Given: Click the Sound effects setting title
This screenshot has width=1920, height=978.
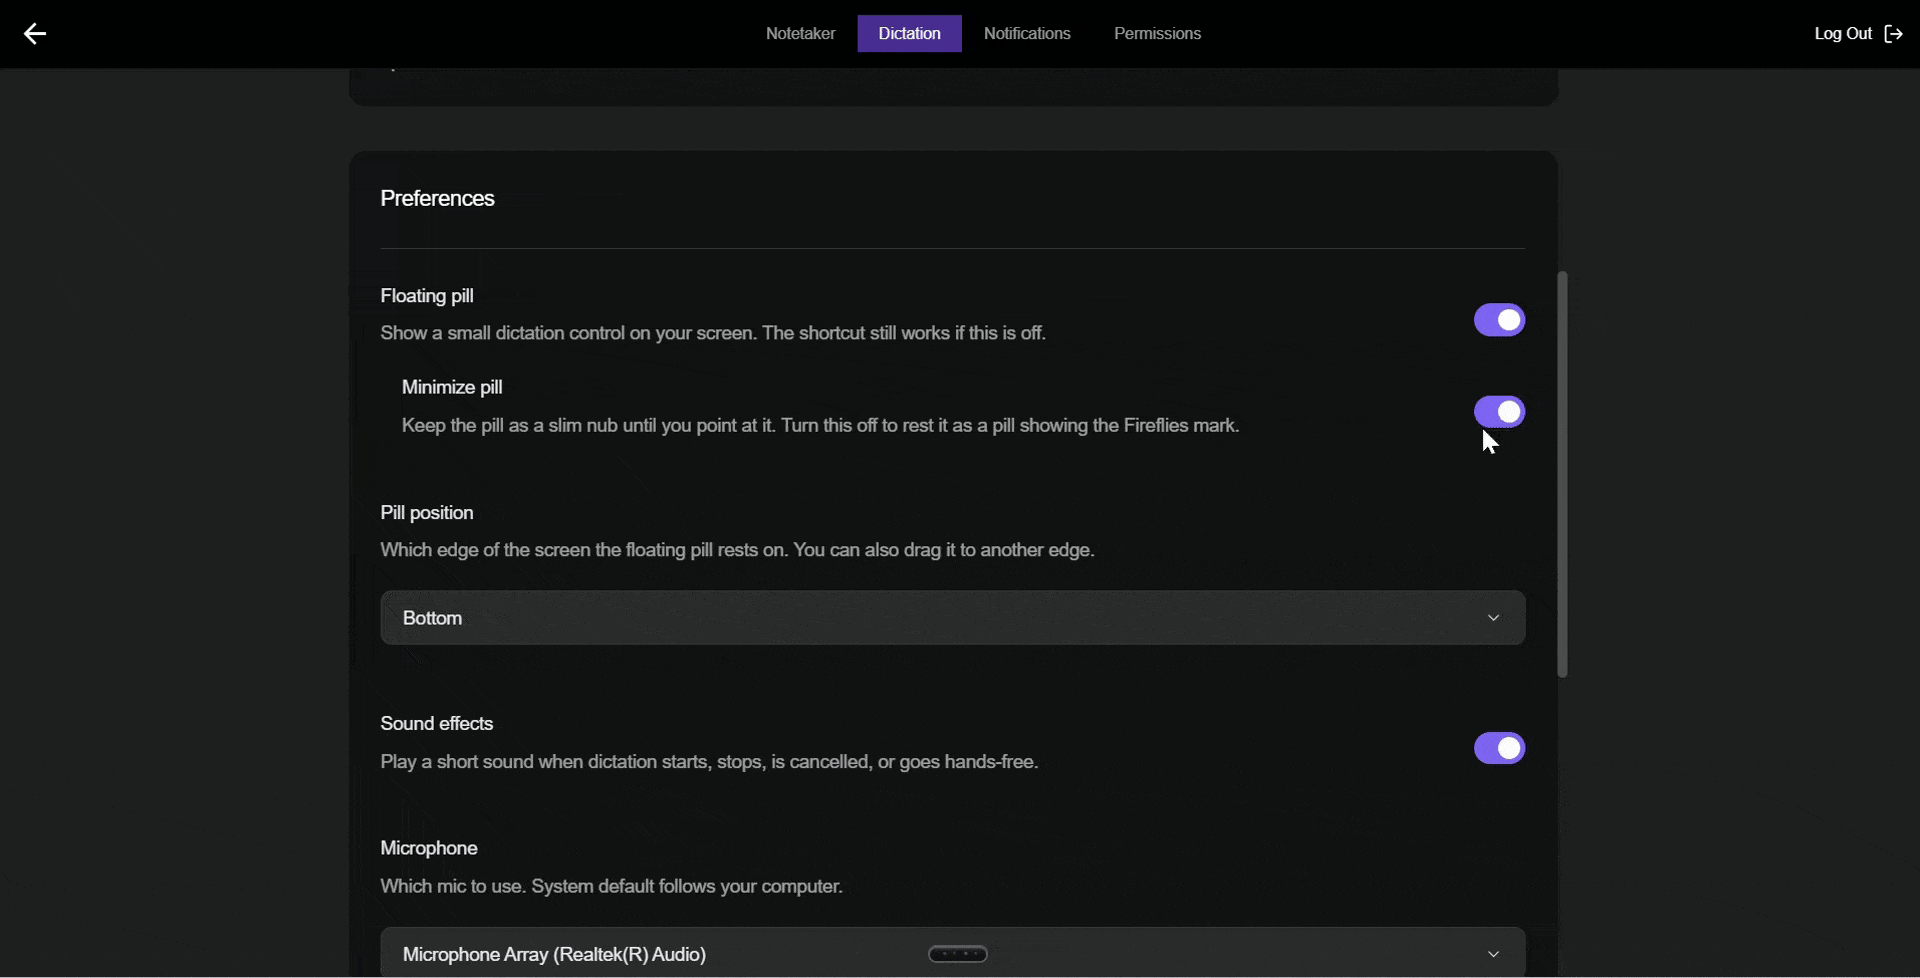Looking at the screenshot, I should [x=437, y=723].
